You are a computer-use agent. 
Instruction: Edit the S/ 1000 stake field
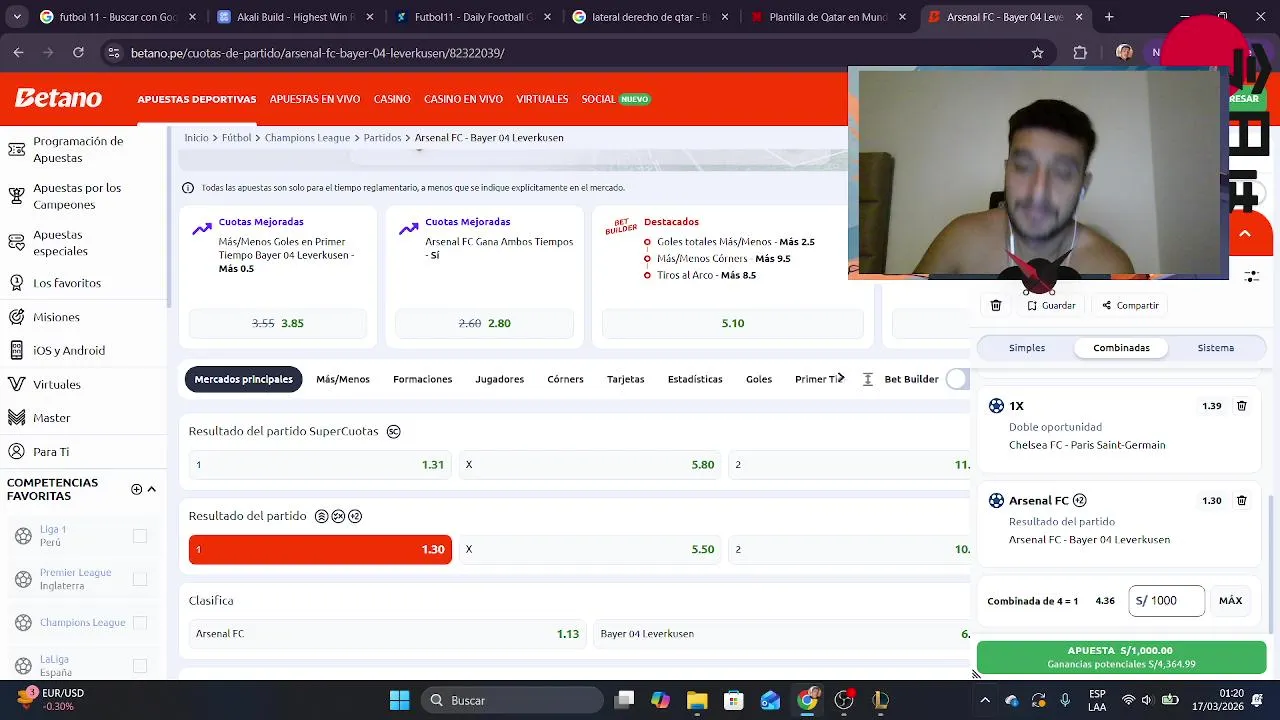(1166, 601)
